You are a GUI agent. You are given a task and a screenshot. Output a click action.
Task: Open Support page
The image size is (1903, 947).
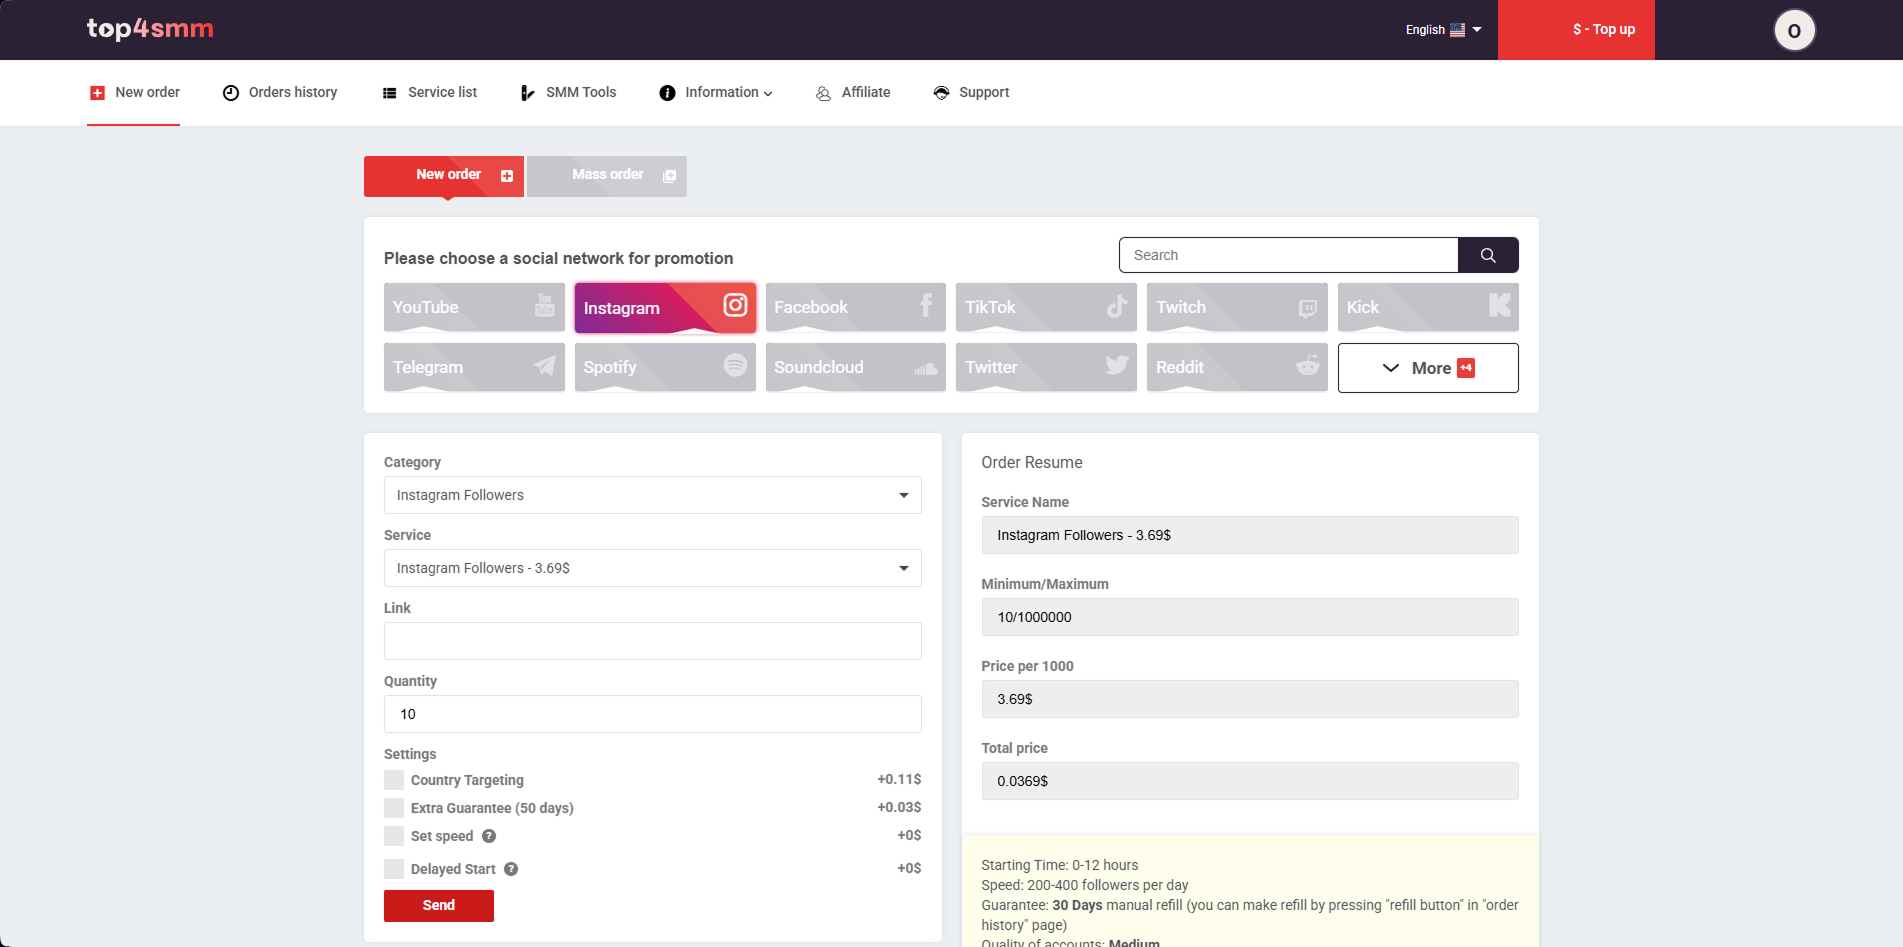971,92
